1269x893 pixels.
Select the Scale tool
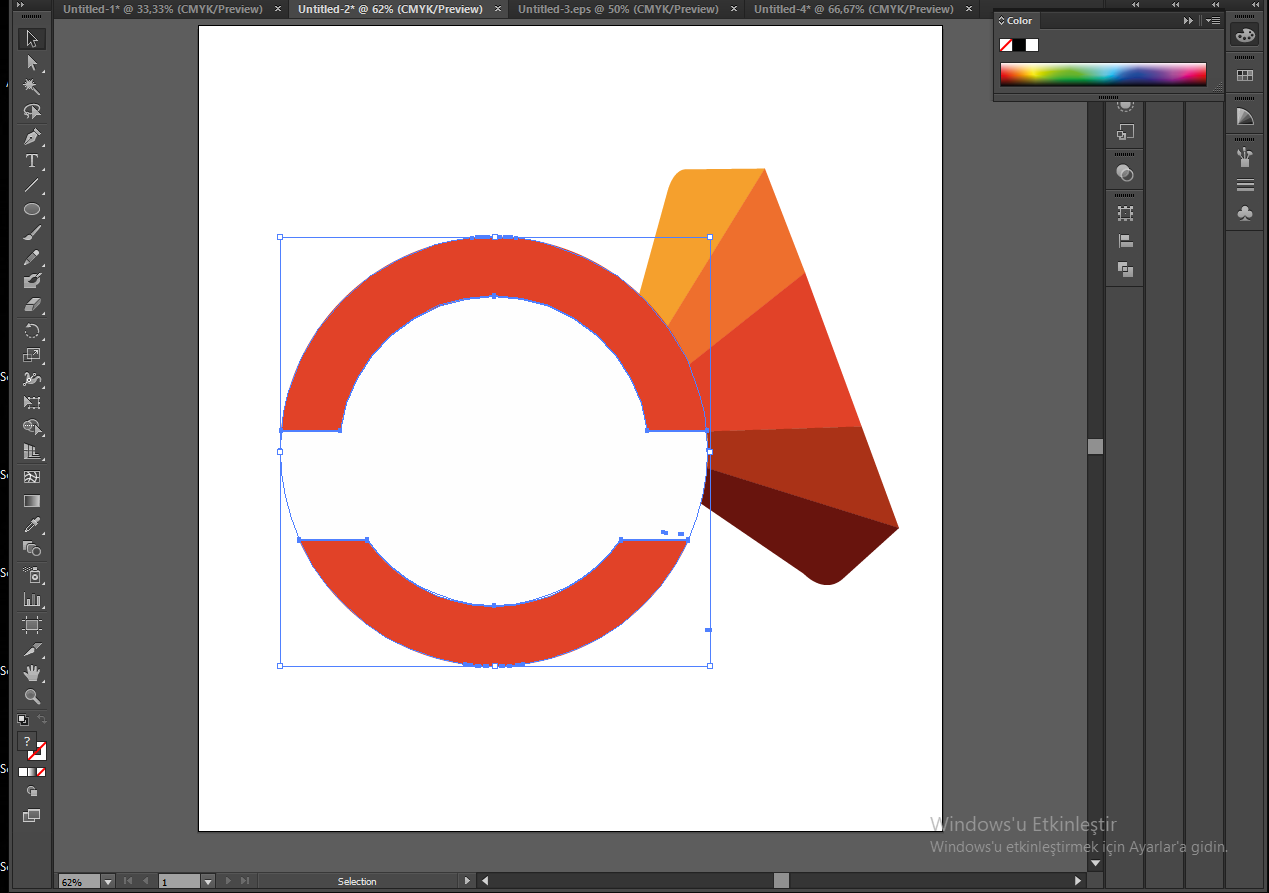(32, 355)
